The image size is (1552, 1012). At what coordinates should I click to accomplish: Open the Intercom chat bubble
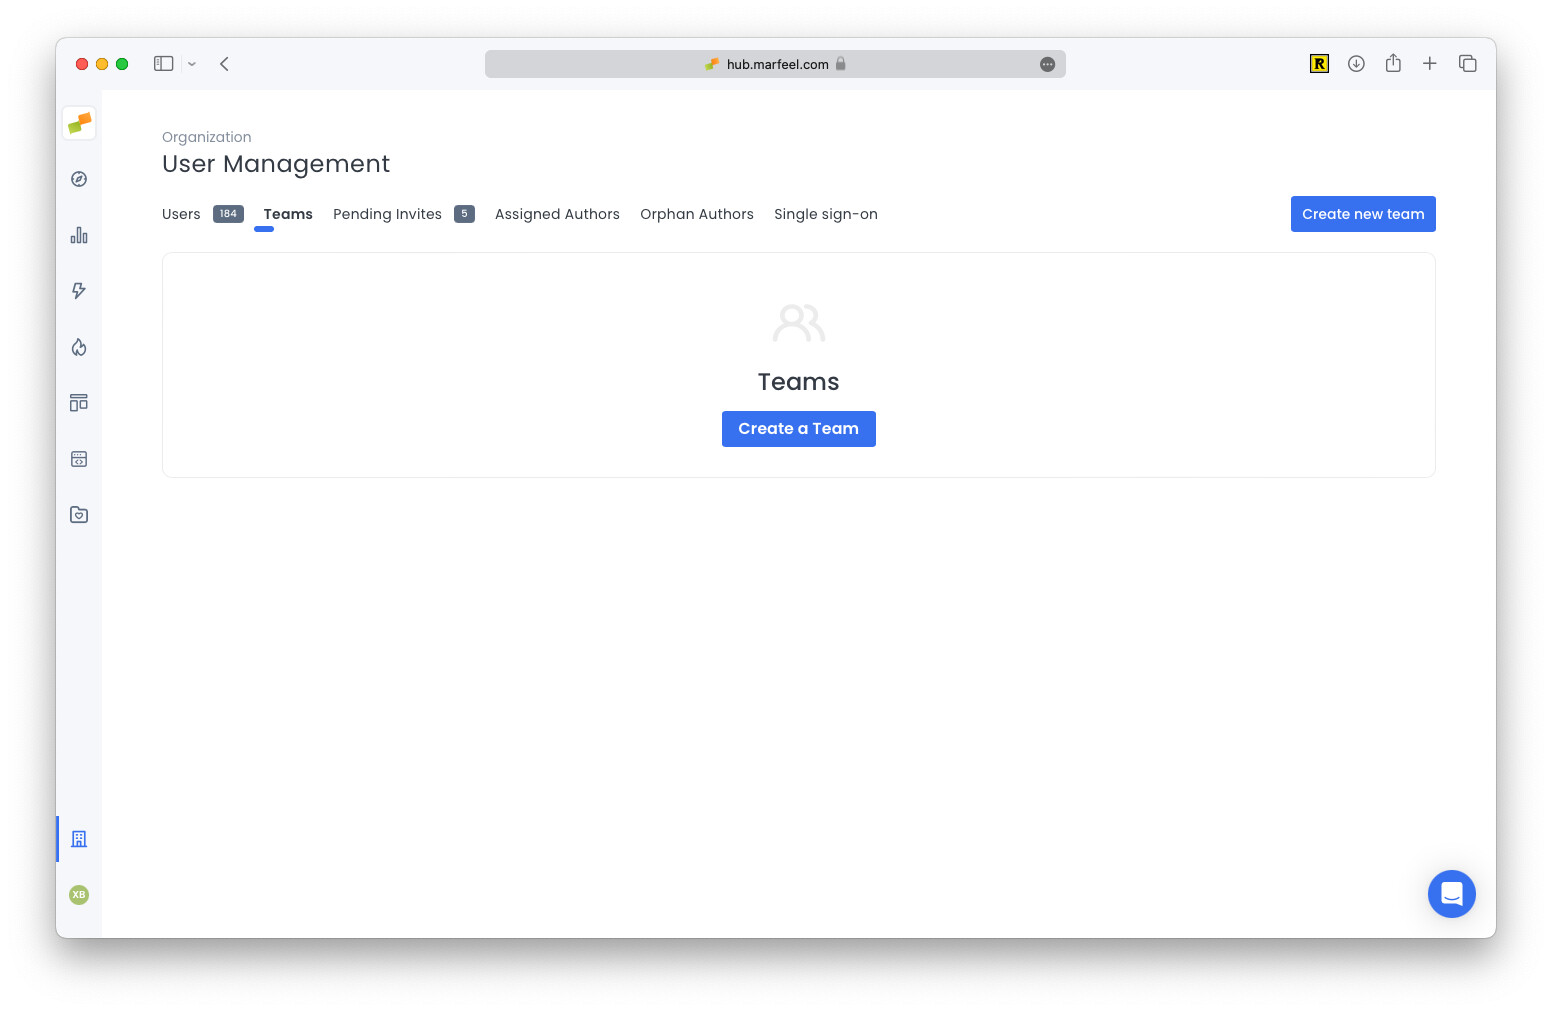pos(1452,894)
